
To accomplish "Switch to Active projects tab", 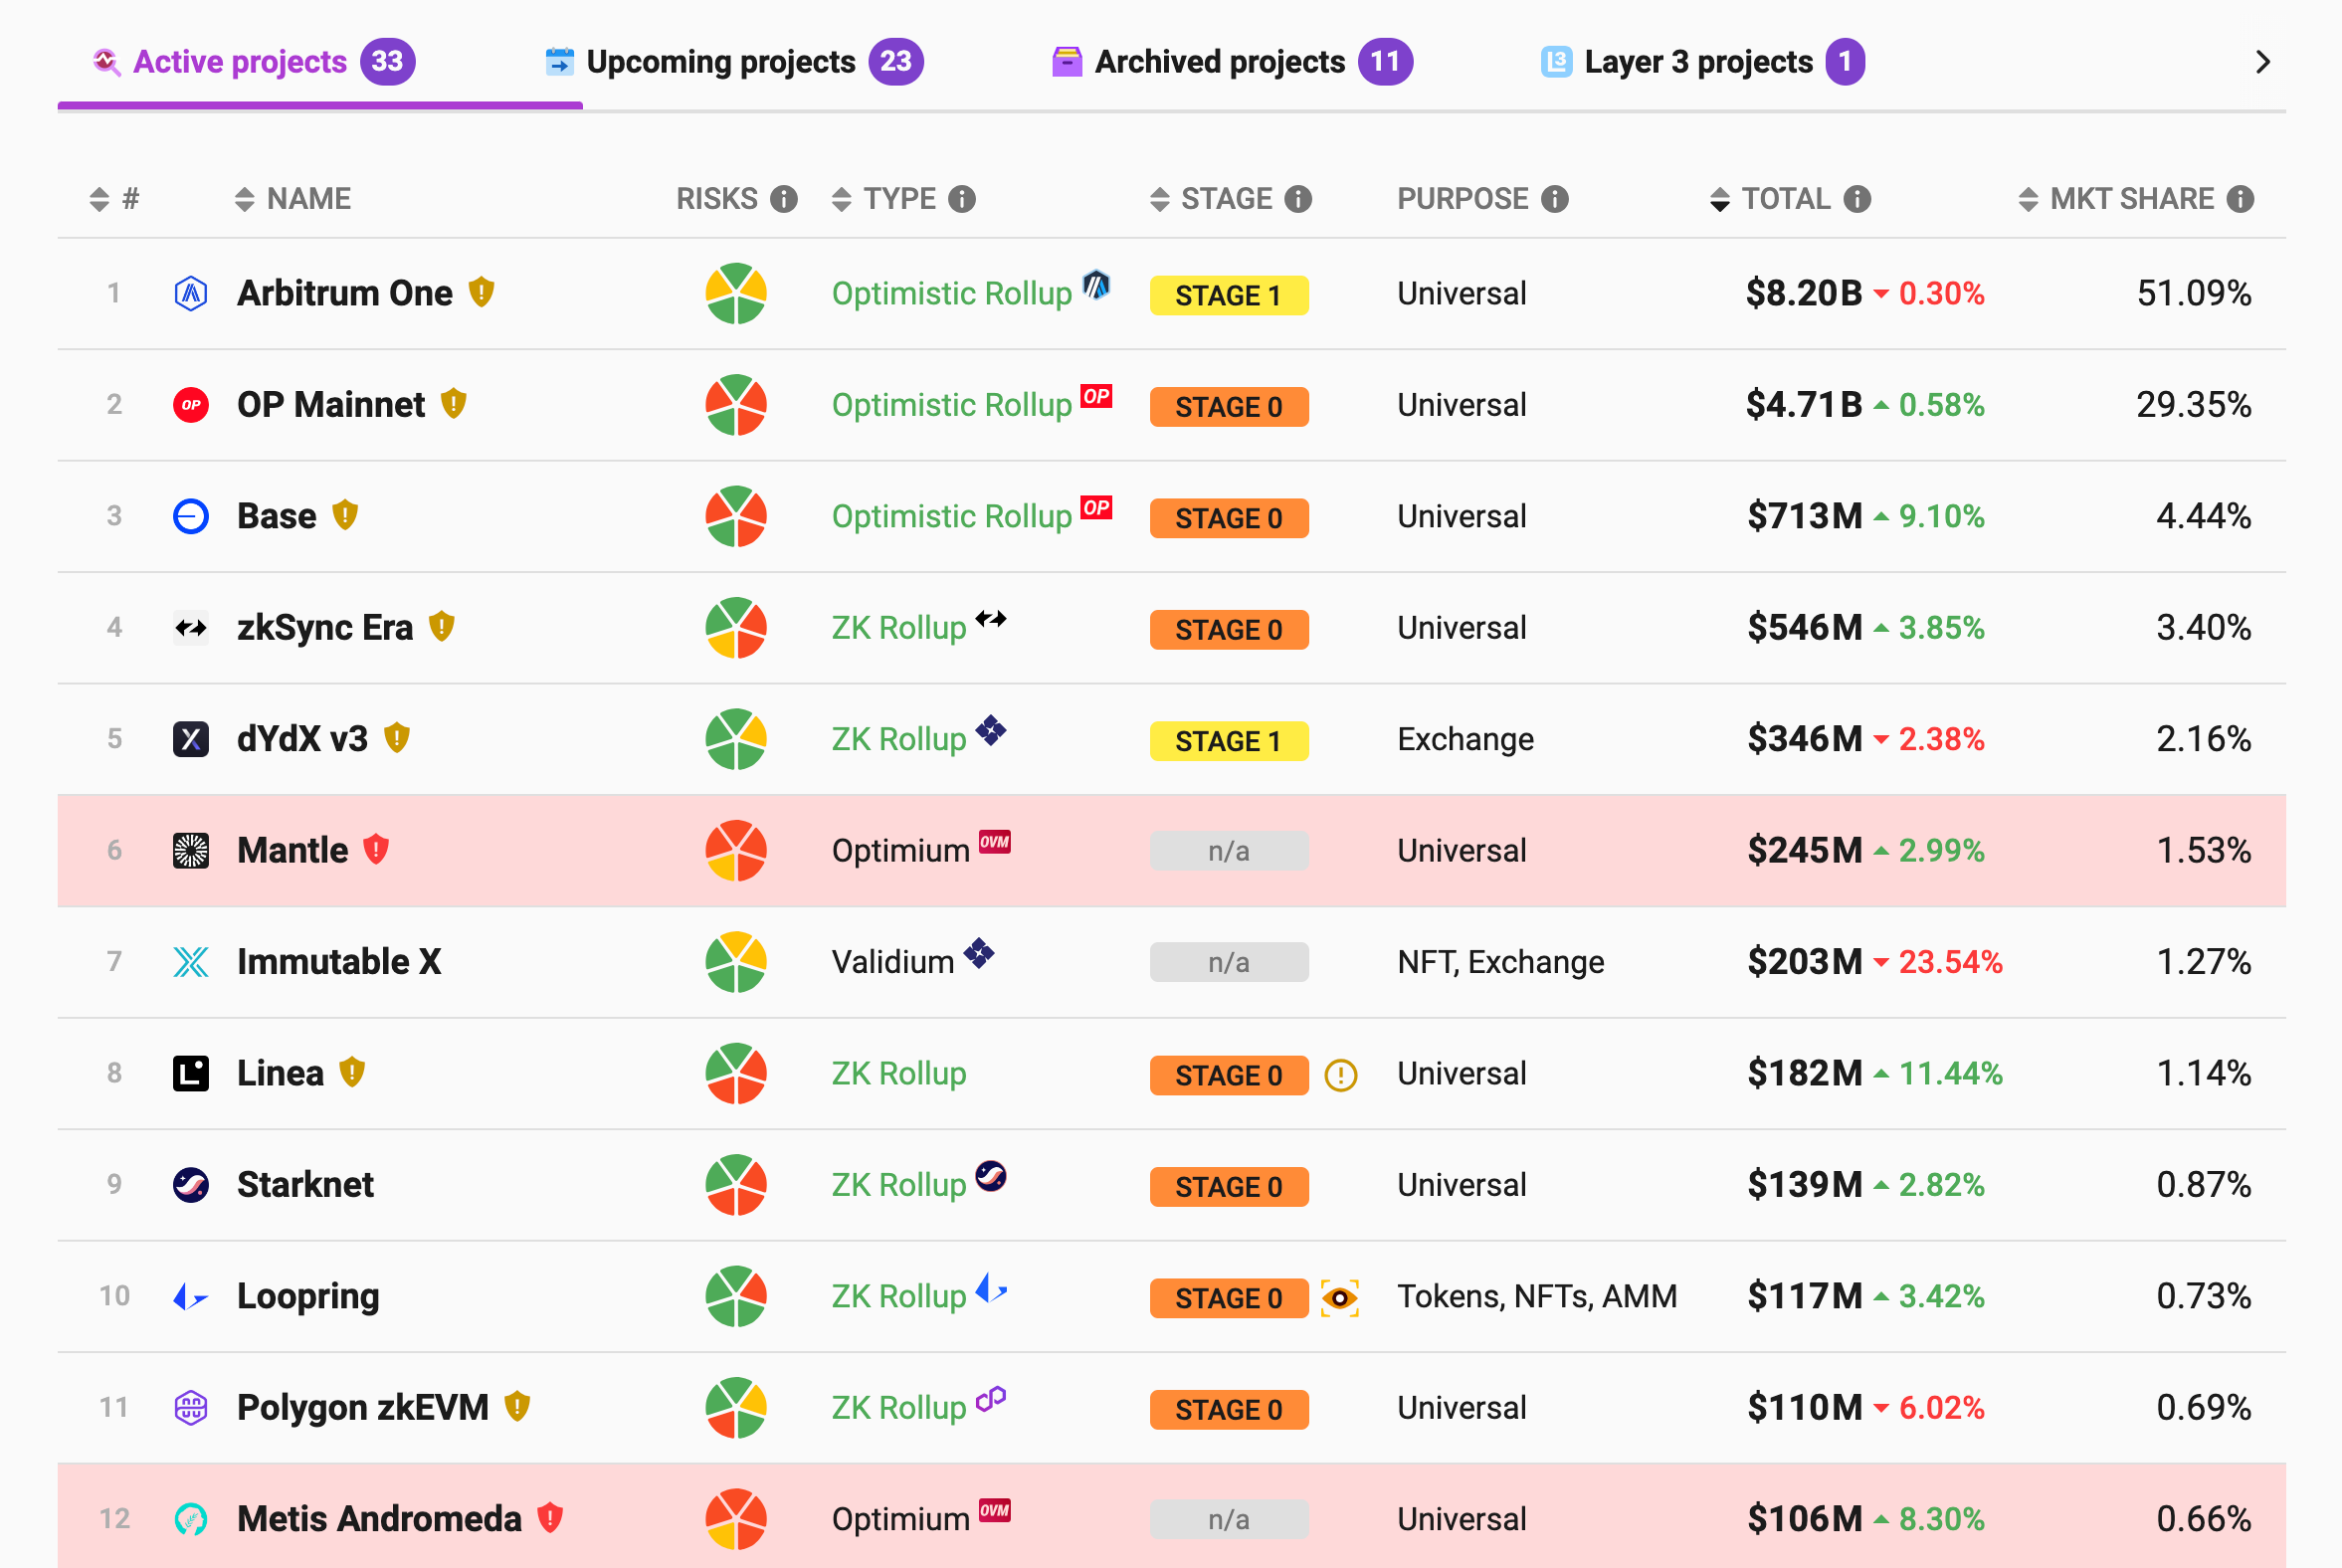I will click(x=253, y=62).
